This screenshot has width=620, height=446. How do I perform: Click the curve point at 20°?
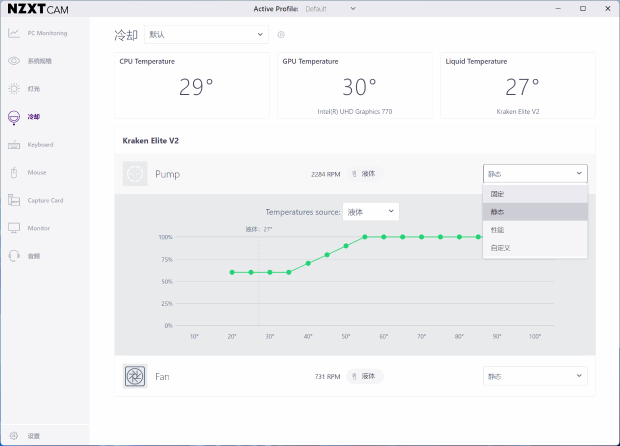232,272
